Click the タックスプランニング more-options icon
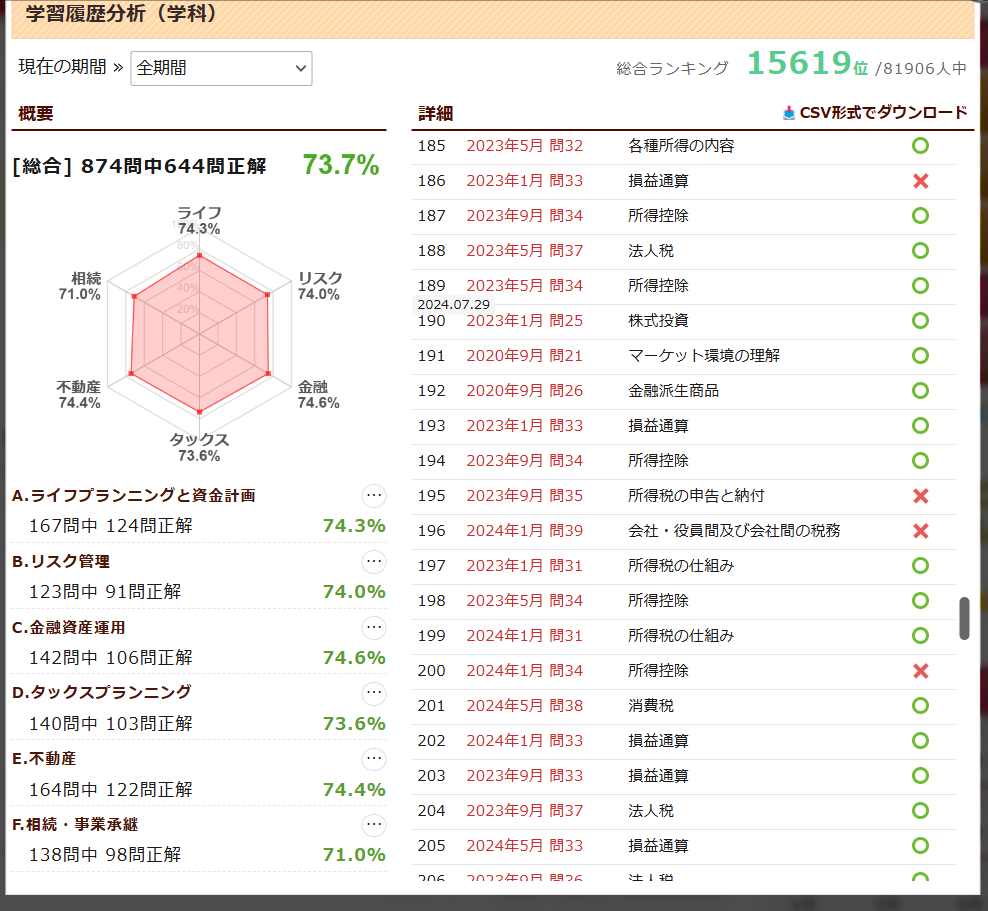The height and width of the screenshot is (911, 988). (374, 692)
